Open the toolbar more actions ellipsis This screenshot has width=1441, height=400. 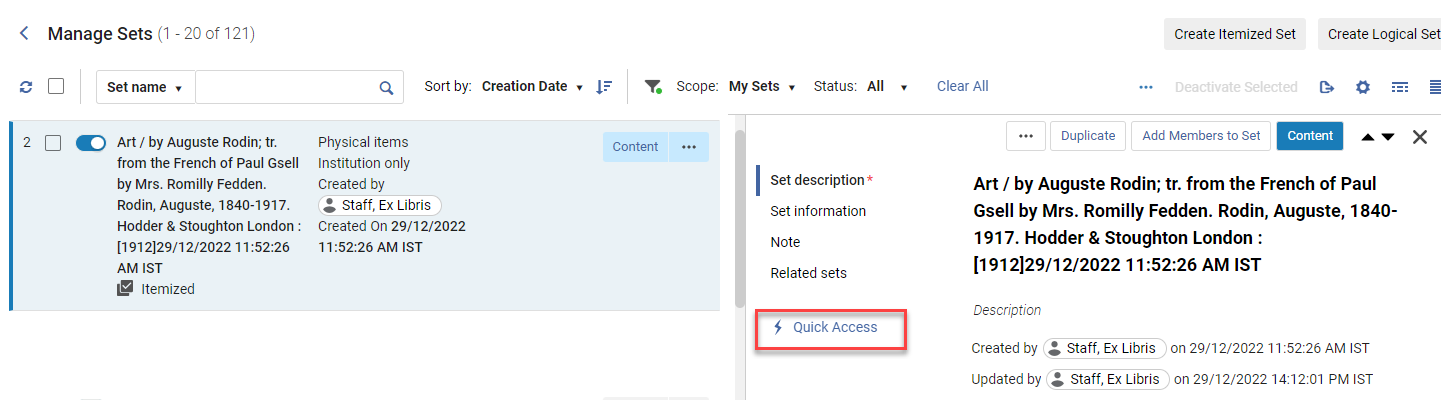1146,87
